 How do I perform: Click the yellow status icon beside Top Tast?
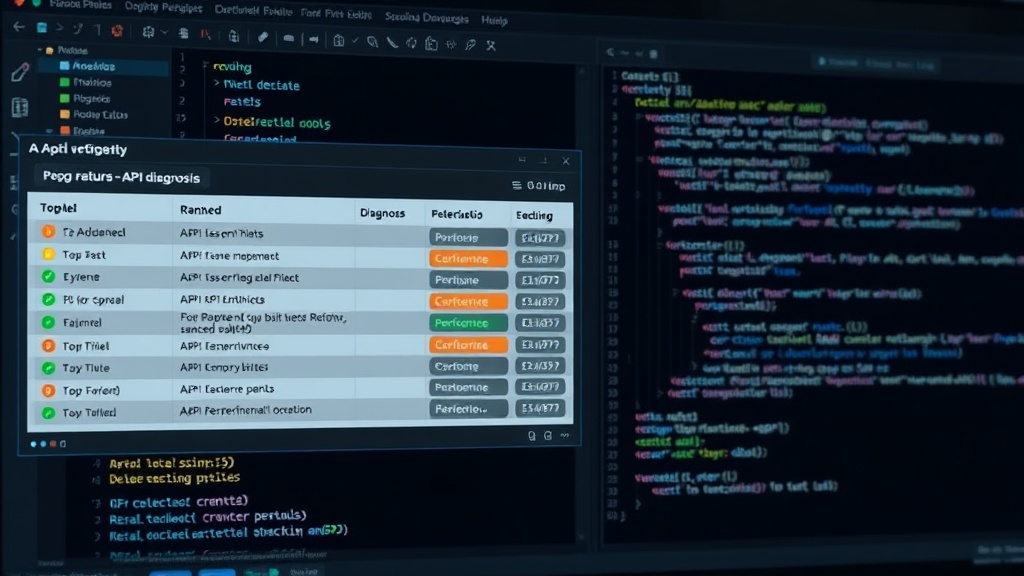(48, 254)
